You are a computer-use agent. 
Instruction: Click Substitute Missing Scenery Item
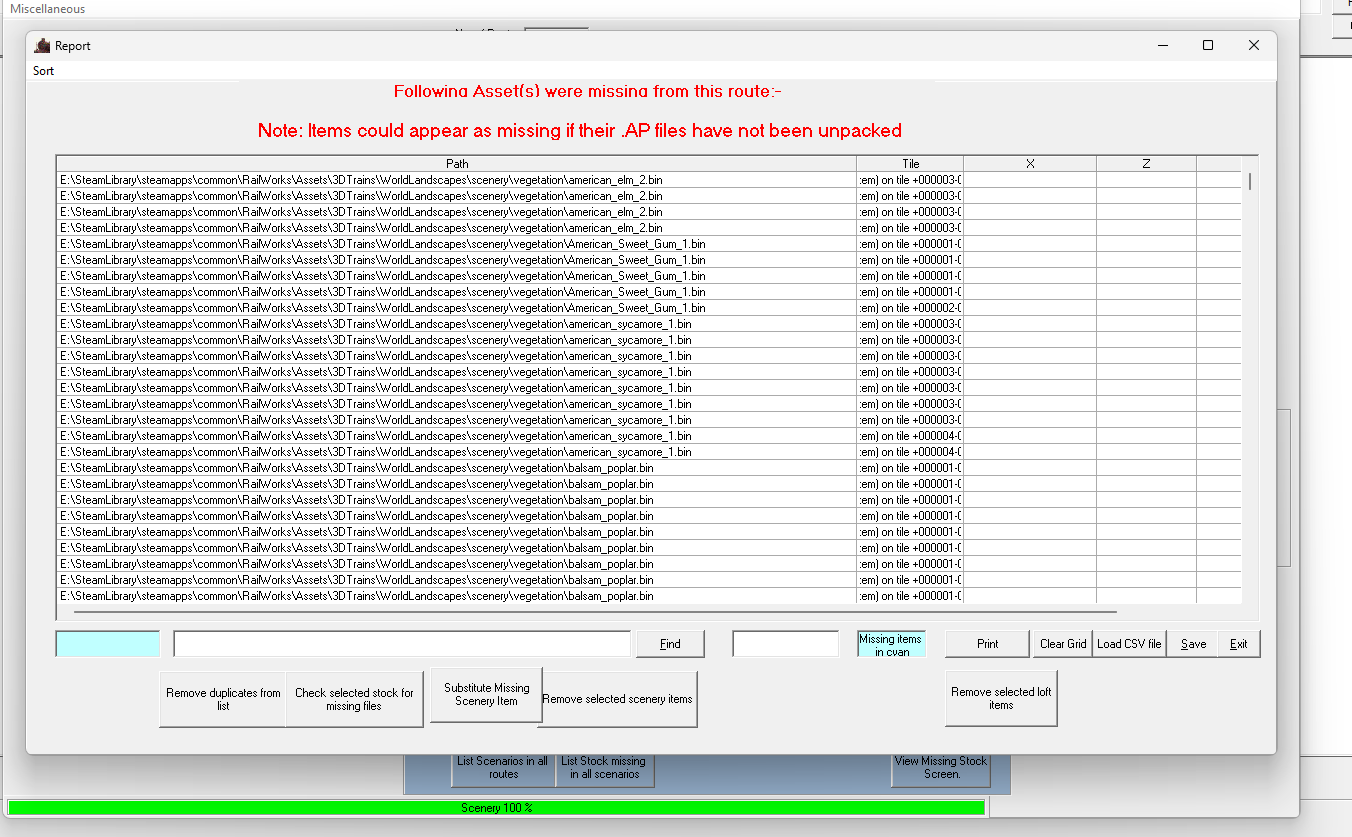pos(486,694)
